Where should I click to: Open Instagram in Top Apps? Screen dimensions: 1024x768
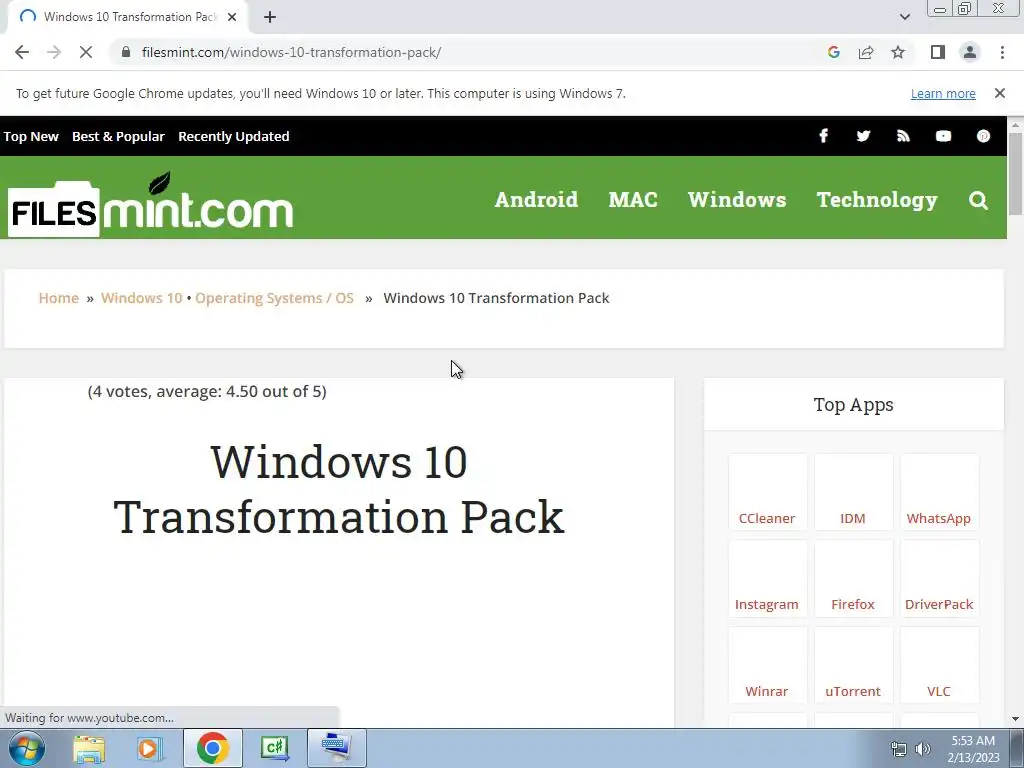(x=767, y=578)
